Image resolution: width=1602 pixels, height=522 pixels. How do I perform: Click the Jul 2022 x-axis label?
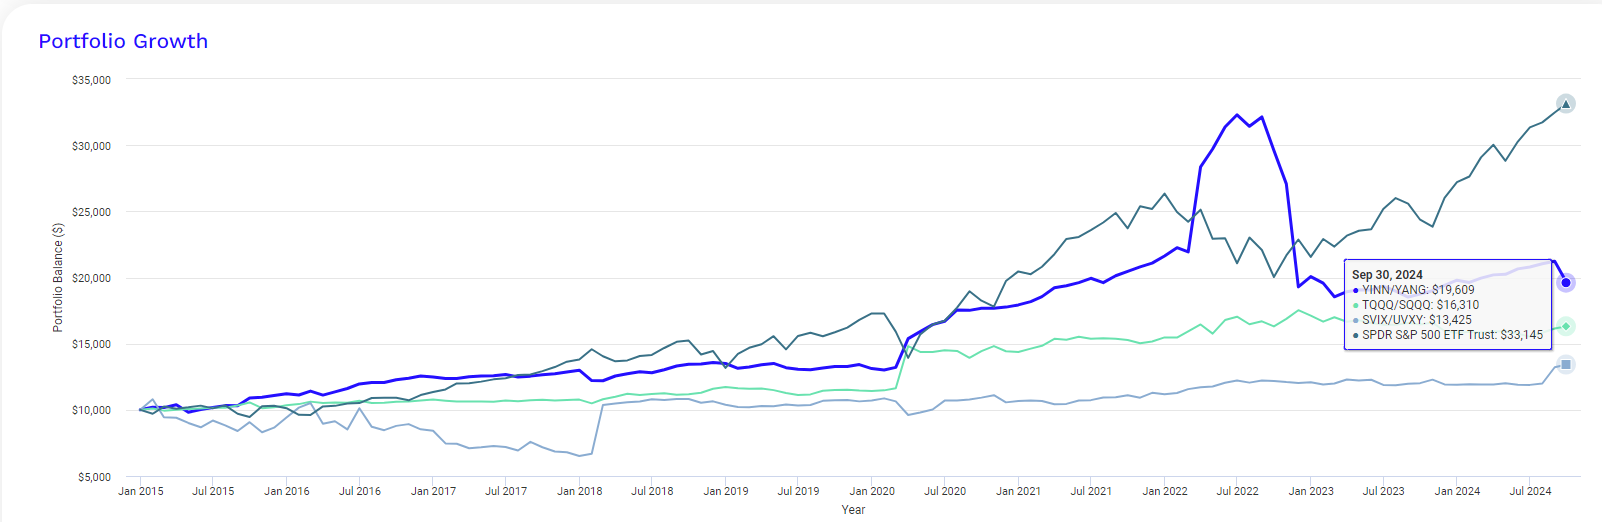[1237, 491]
